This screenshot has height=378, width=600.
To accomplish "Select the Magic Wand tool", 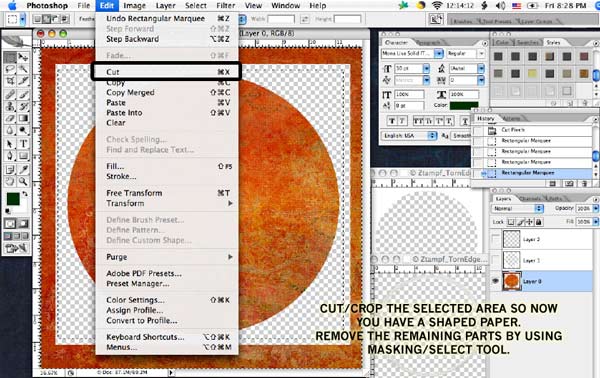I will [x=23, y=69].
